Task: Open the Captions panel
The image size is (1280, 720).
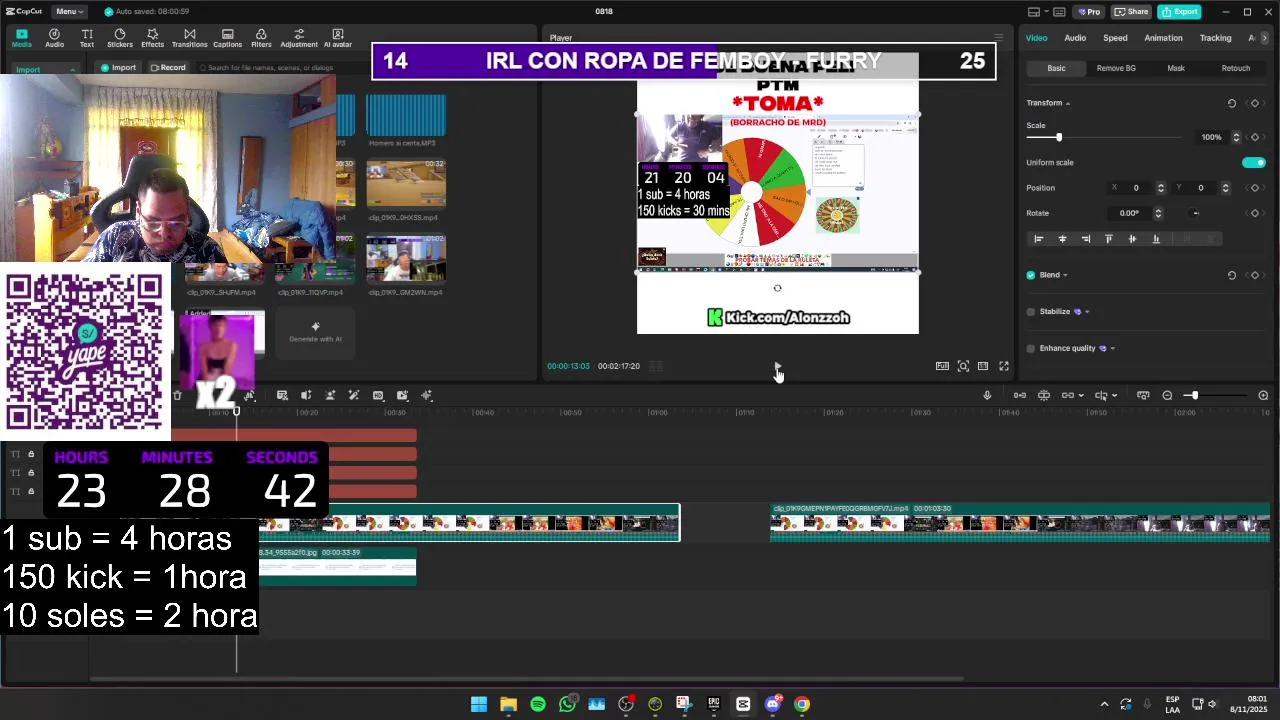Action: click(x=227, y=38)
